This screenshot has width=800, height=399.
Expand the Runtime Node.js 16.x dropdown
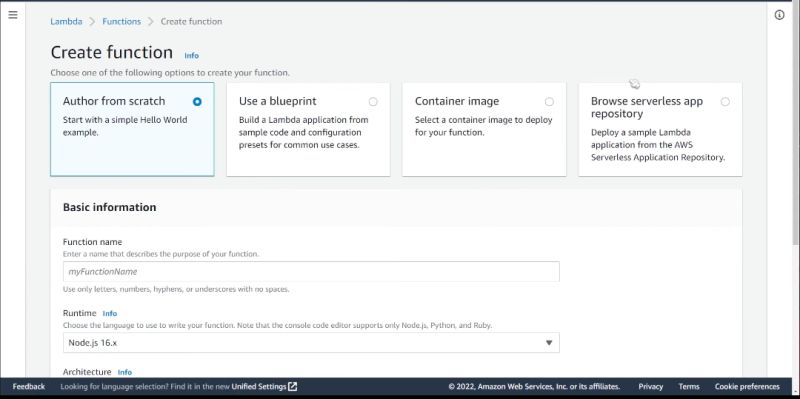pyautogui.click(x=311, y=343)
